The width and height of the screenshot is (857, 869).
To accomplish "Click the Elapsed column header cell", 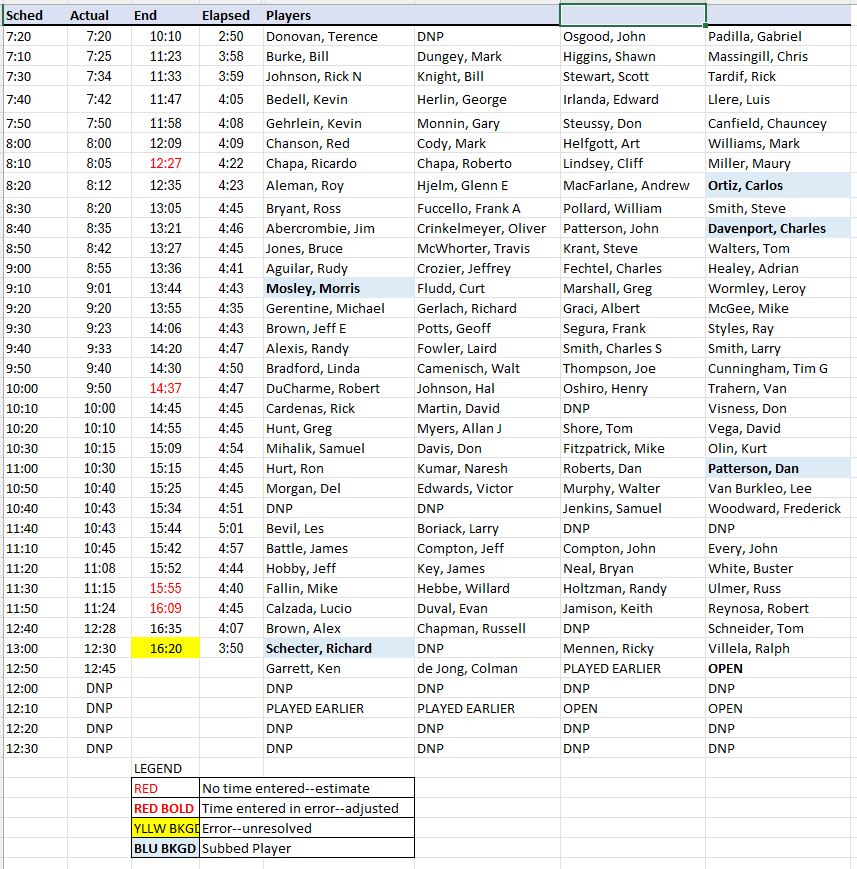I will pyautogui.click(x=231, y=16).
